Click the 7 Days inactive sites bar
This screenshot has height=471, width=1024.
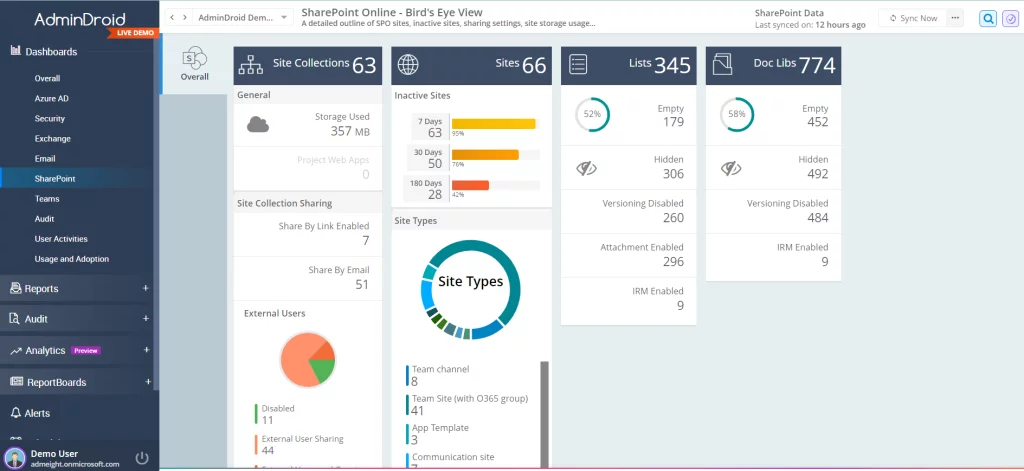pyautogui.click(x=493, y=124)
